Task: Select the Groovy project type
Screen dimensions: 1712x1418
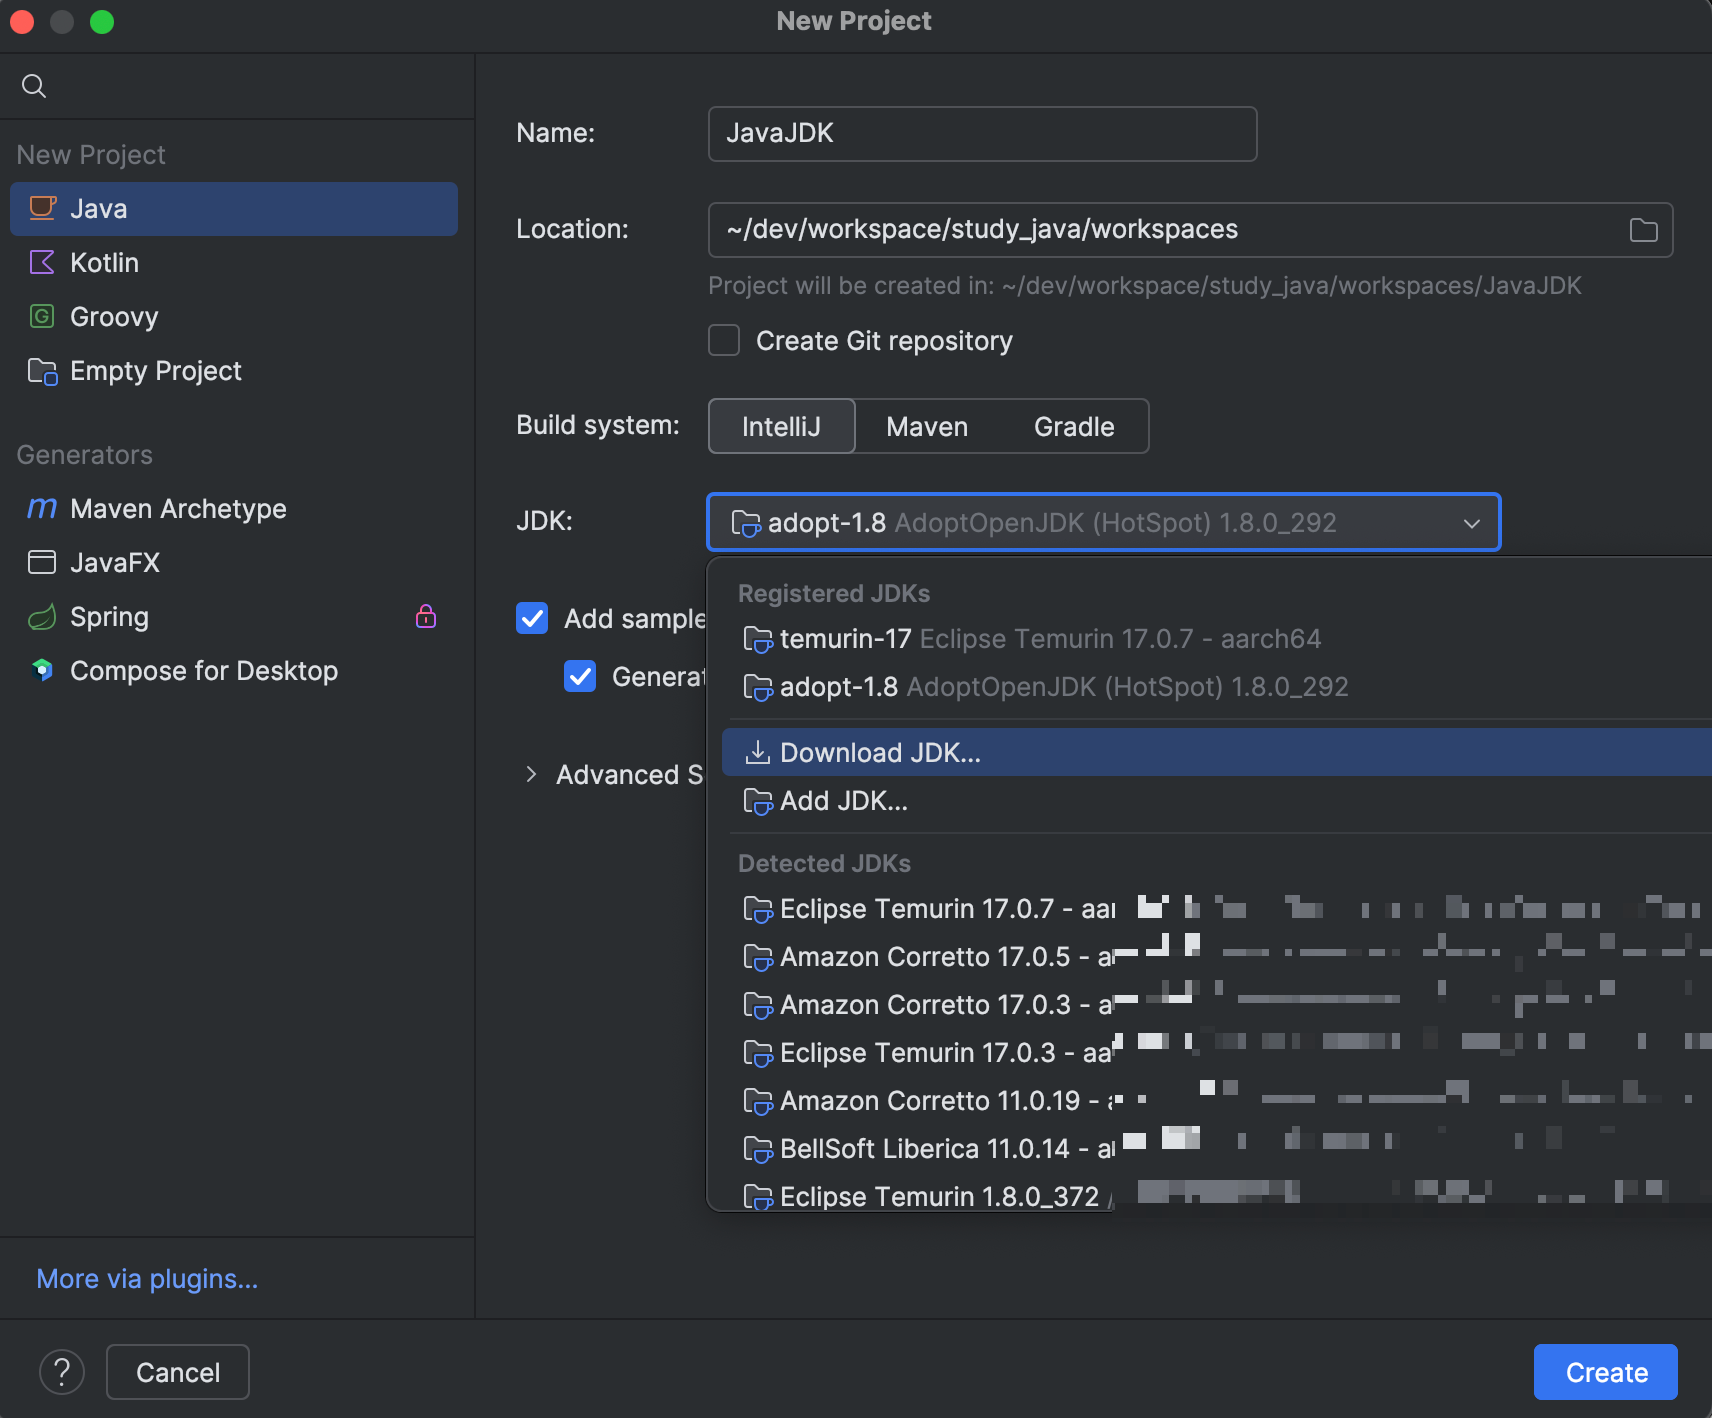Action: (x=234, y=317)
